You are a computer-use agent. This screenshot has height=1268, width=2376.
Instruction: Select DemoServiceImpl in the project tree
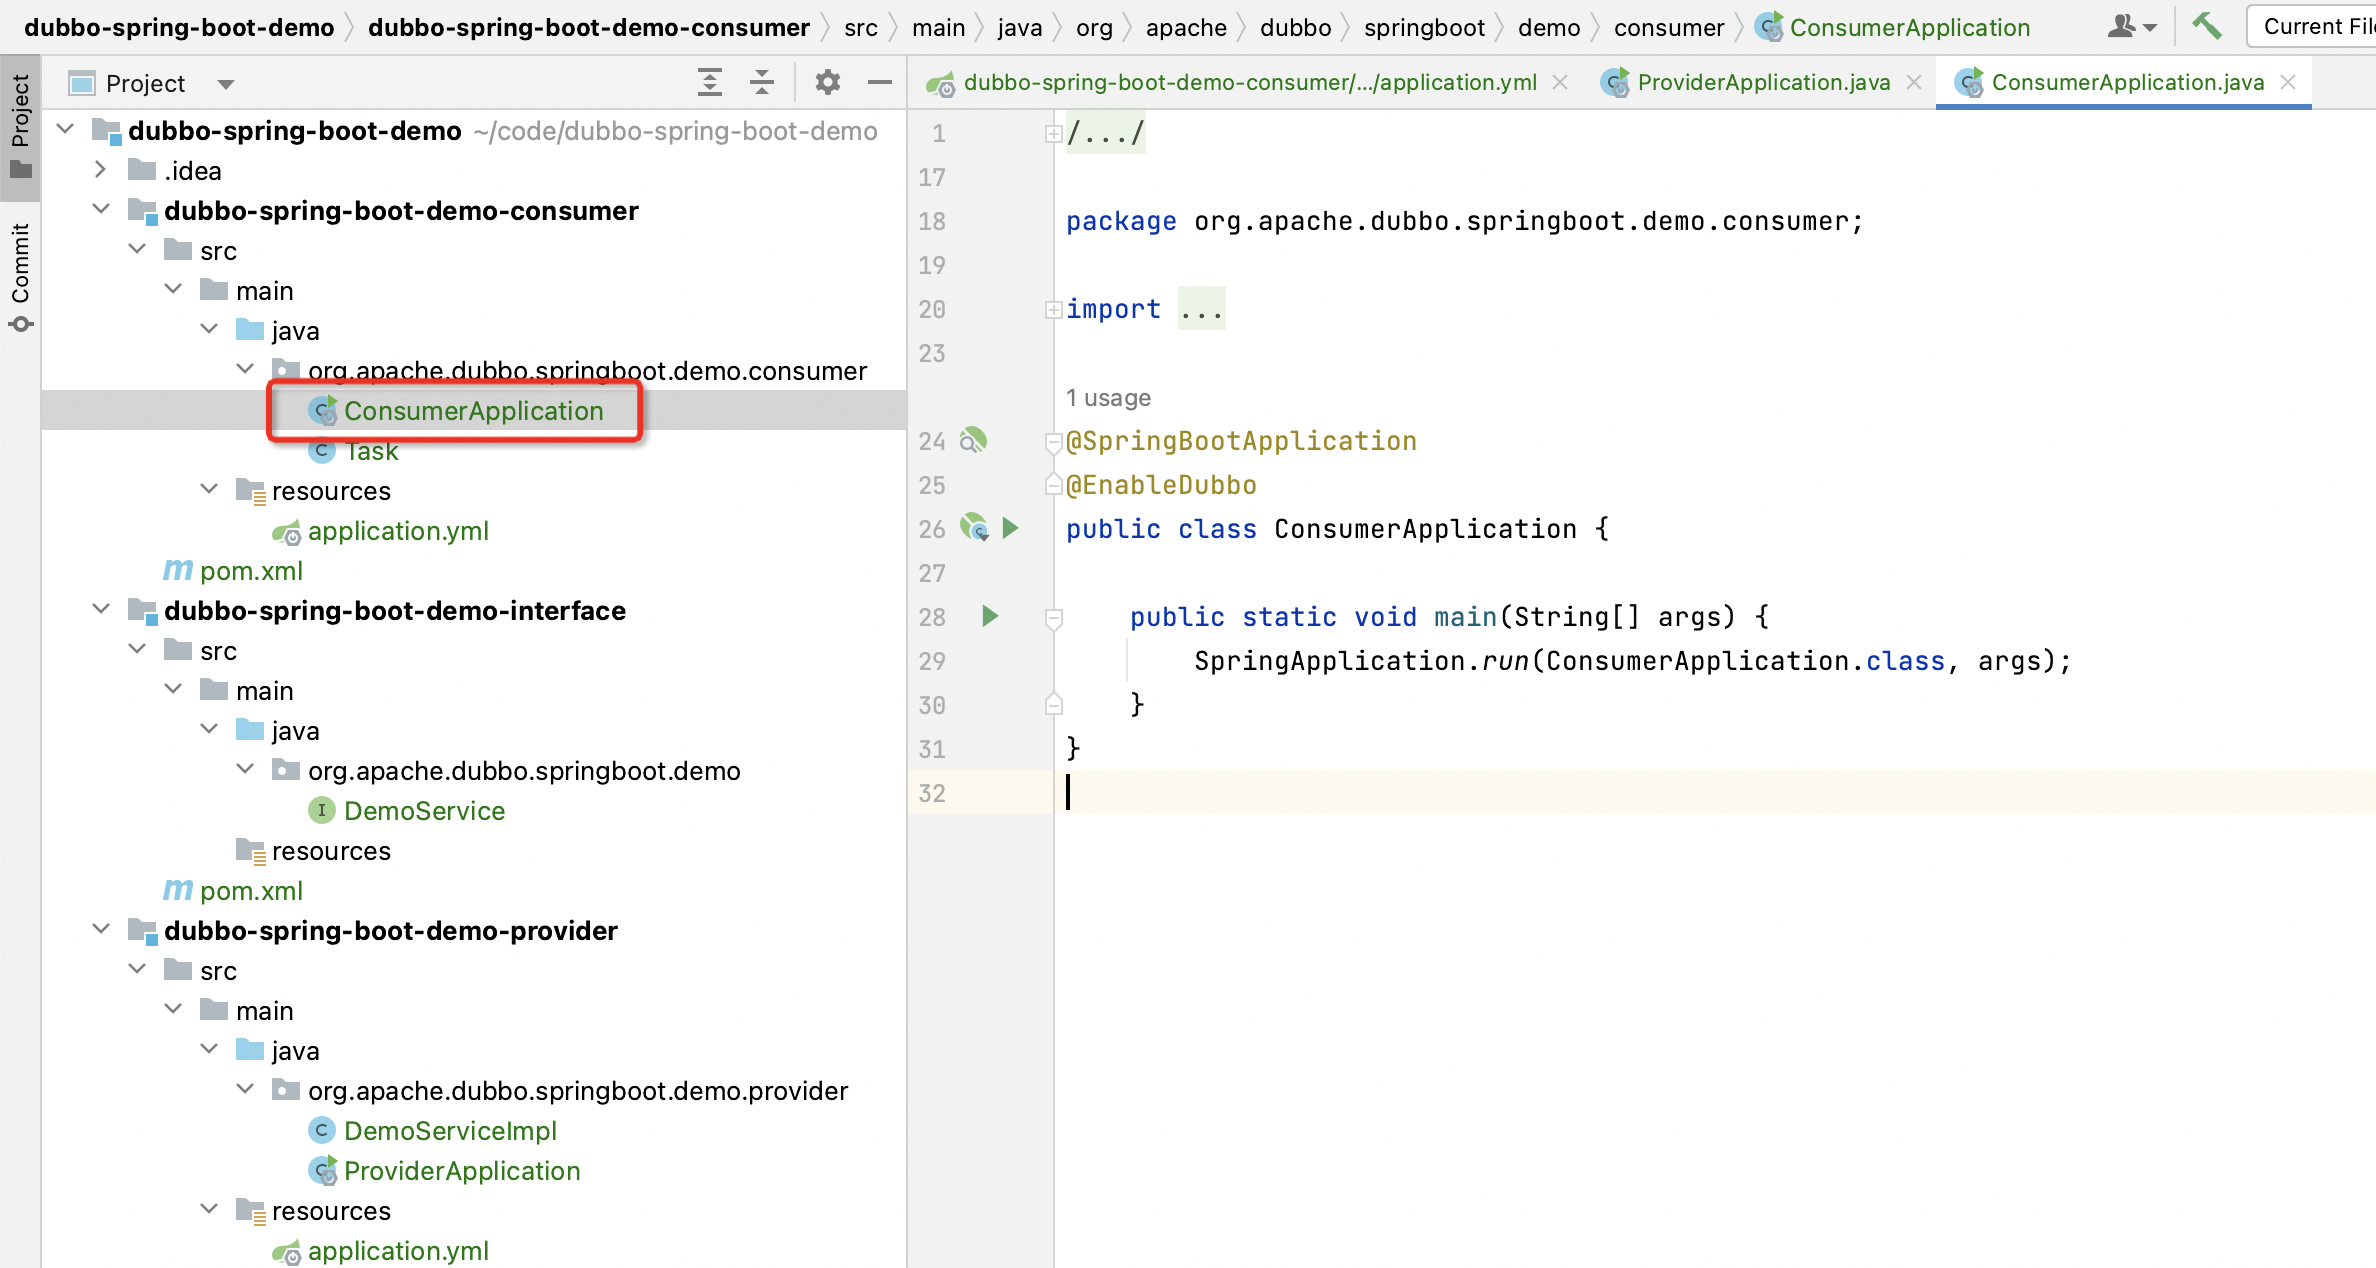pyautogui.click(x=449, y=1130)
